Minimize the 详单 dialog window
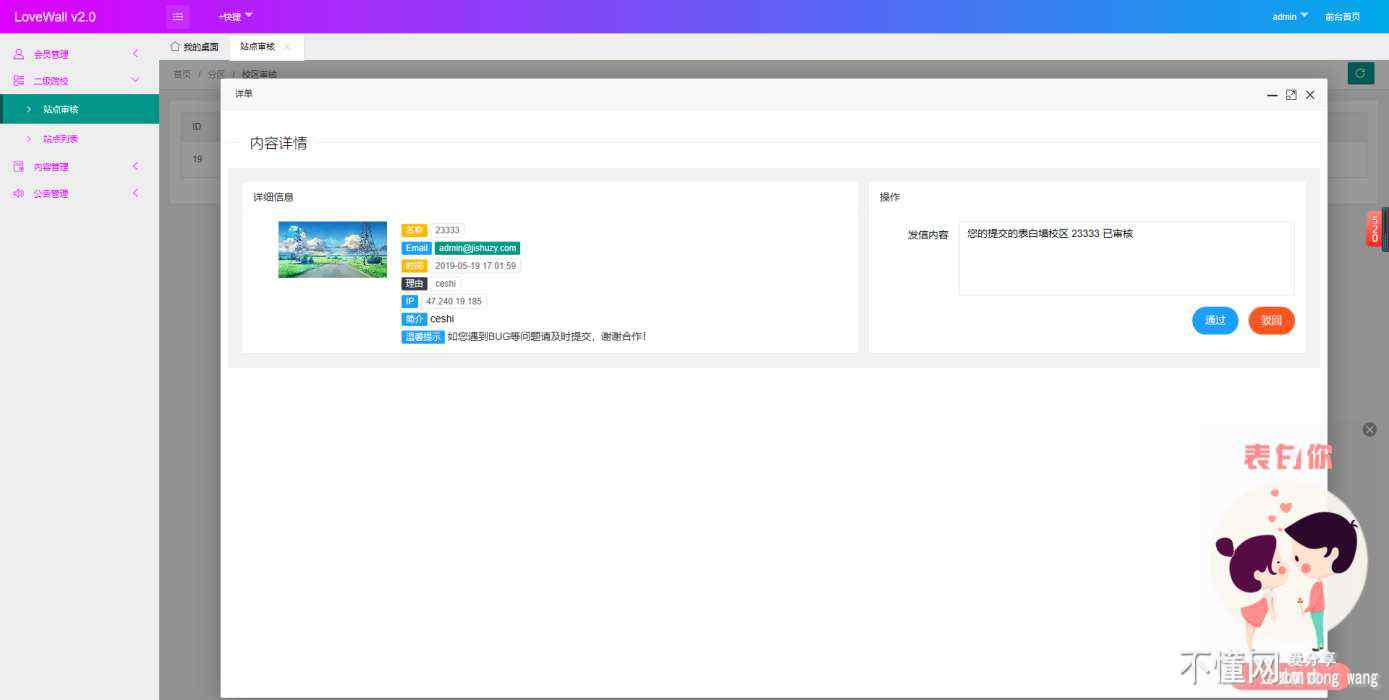The image size is (1389, 700). (1272, 95)
